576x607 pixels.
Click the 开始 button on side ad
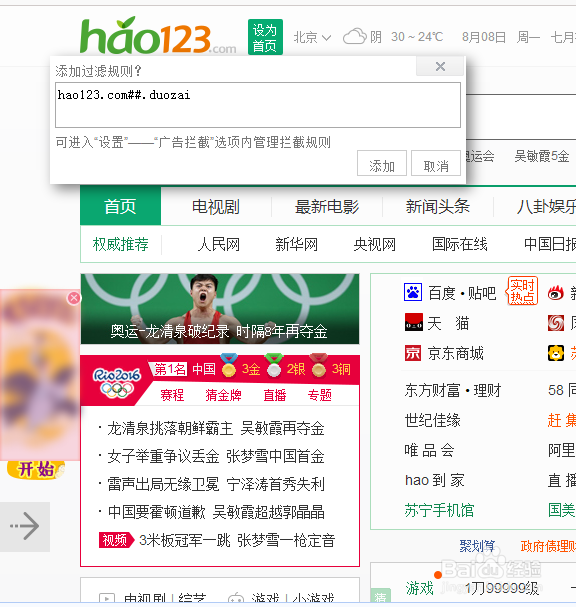(x=36, y=470)
